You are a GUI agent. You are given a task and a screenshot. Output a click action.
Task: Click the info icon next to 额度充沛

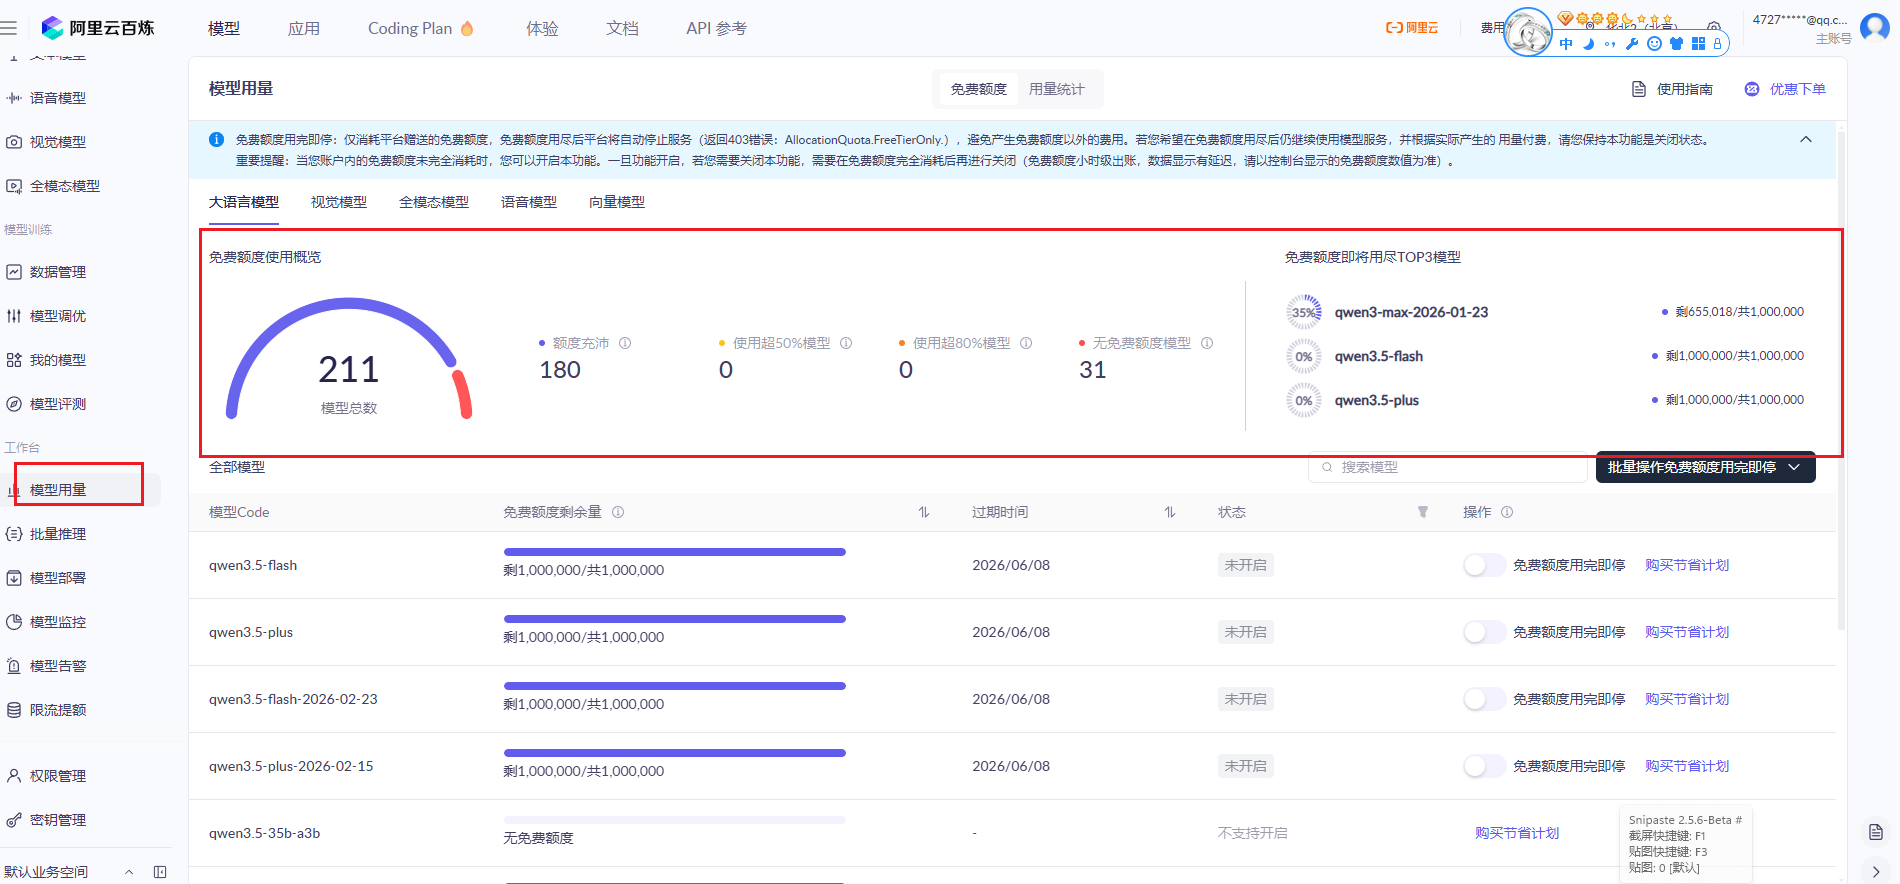pyautogui.click(x=625, y=343)
